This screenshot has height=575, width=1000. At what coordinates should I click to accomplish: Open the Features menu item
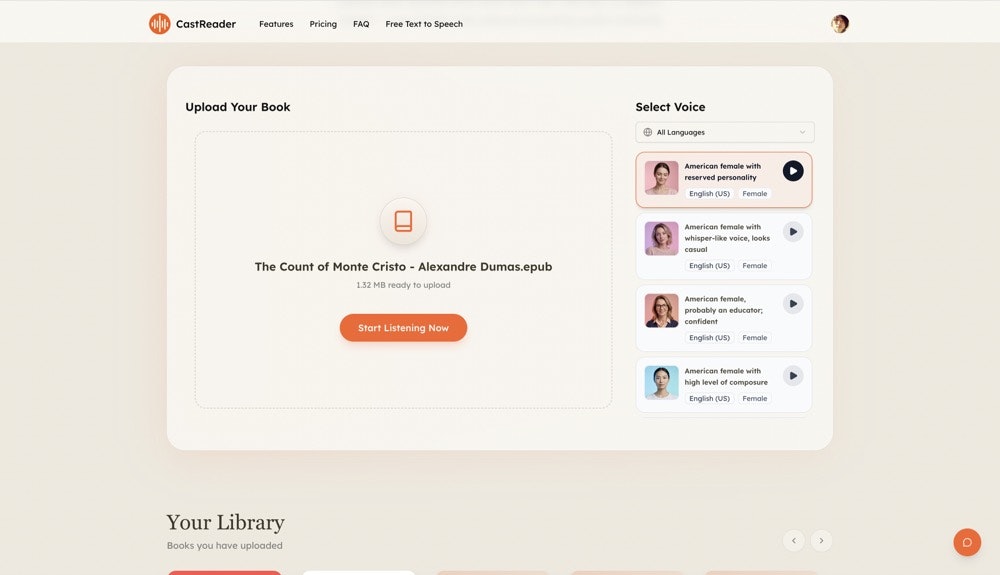coord(276,24)
